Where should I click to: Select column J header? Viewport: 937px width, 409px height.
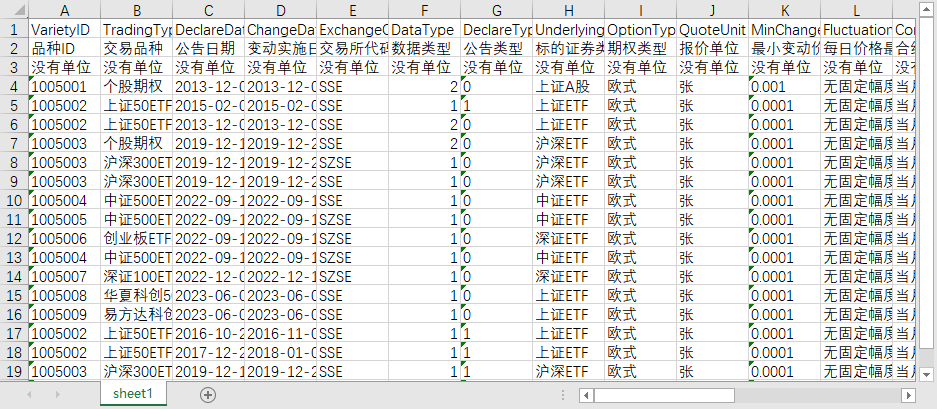712,10
